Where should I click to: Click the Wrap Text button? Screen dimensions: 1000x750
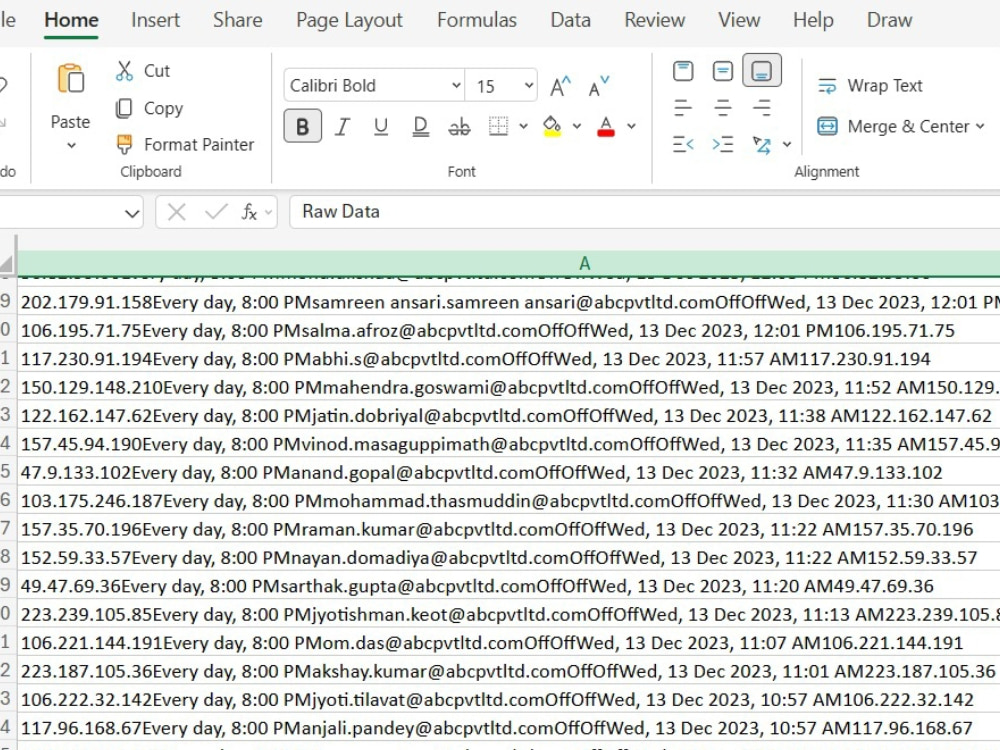click(x=870, y=85)
